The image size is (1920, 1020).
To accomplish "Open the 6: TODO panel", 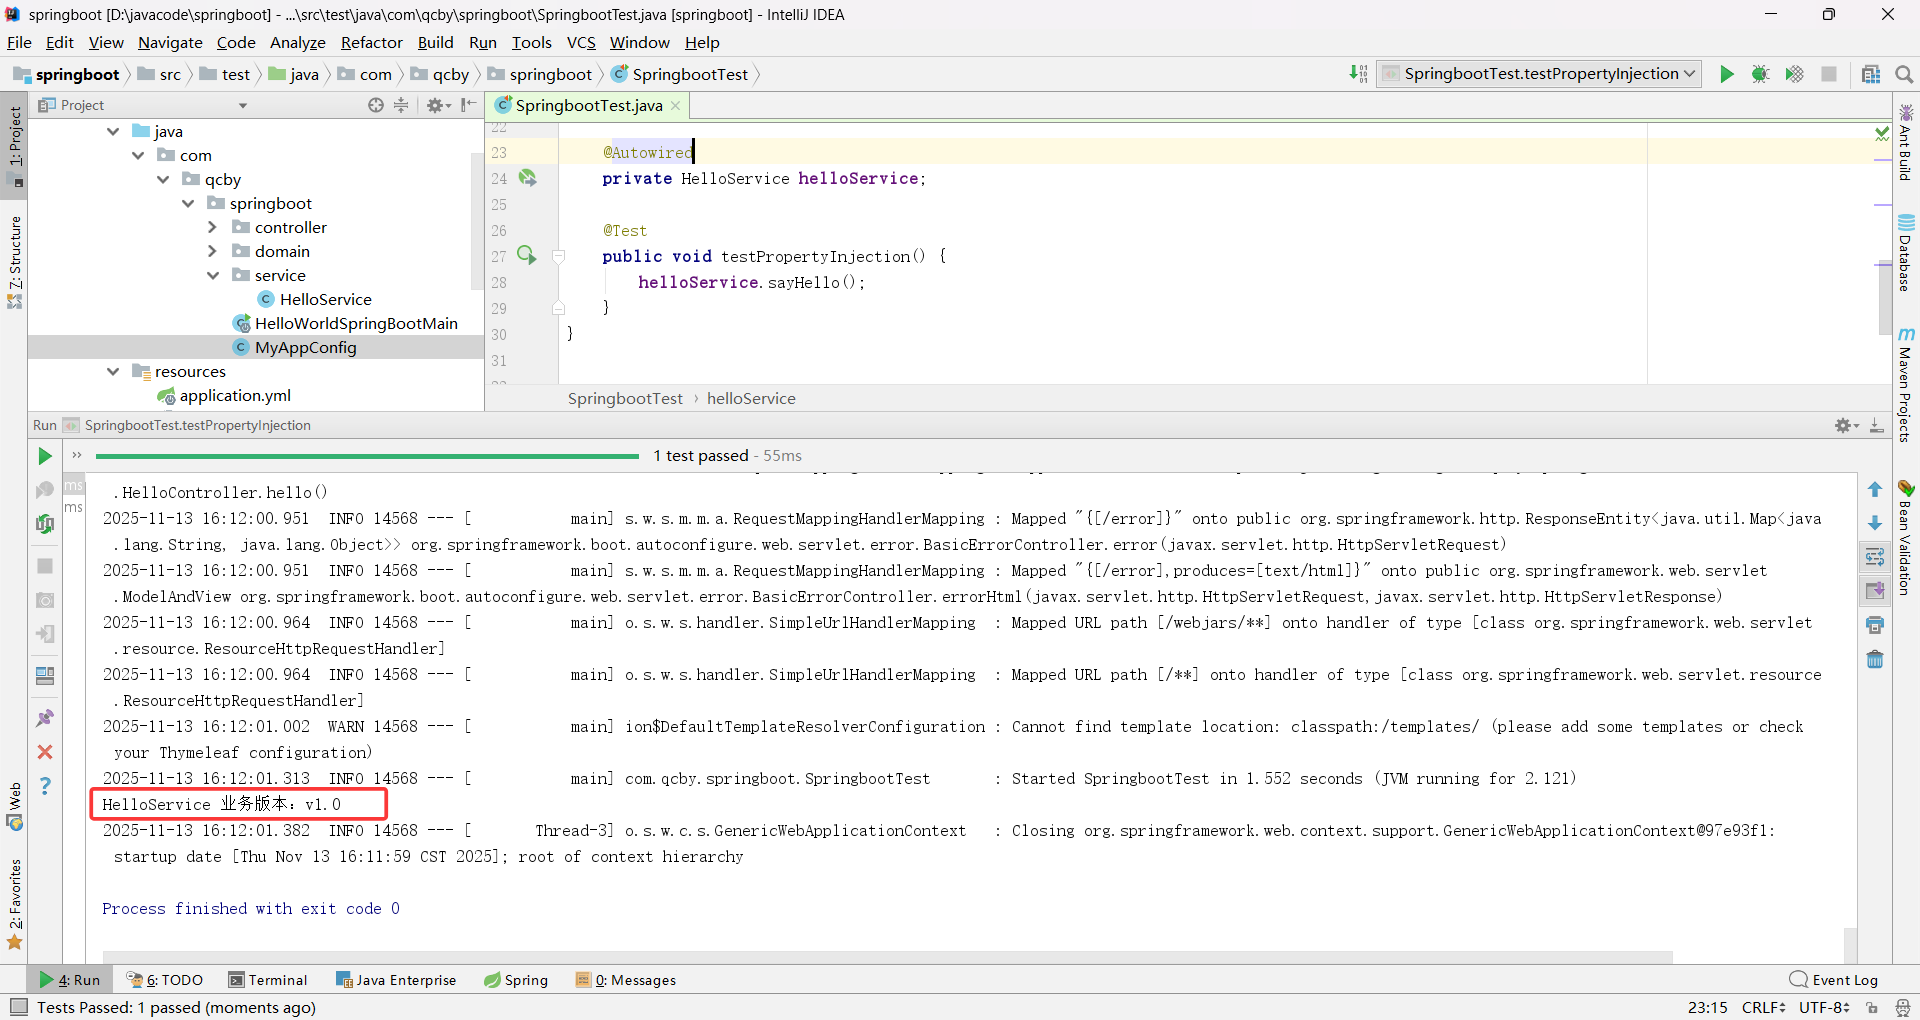I will point(165,980).
